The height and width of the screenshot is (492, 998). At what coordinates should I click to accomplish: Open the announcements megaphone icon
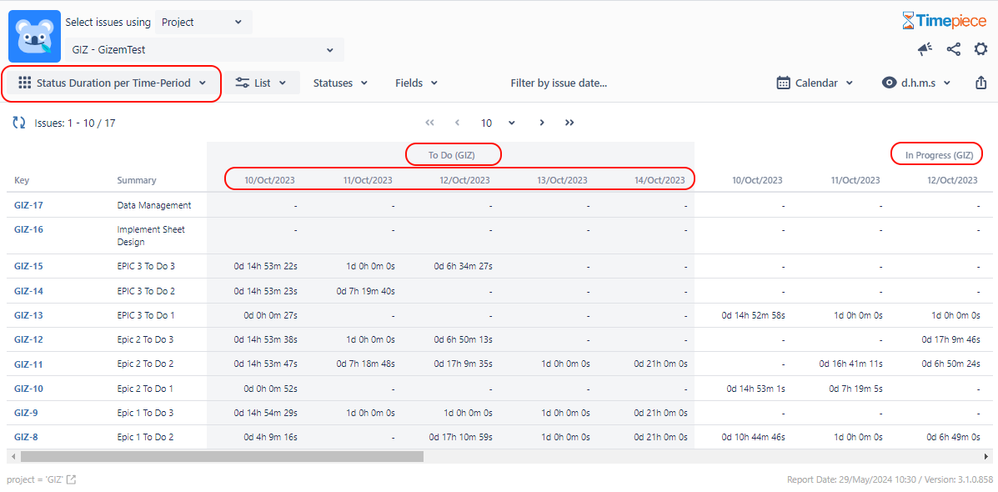click(x=925, y=49)
